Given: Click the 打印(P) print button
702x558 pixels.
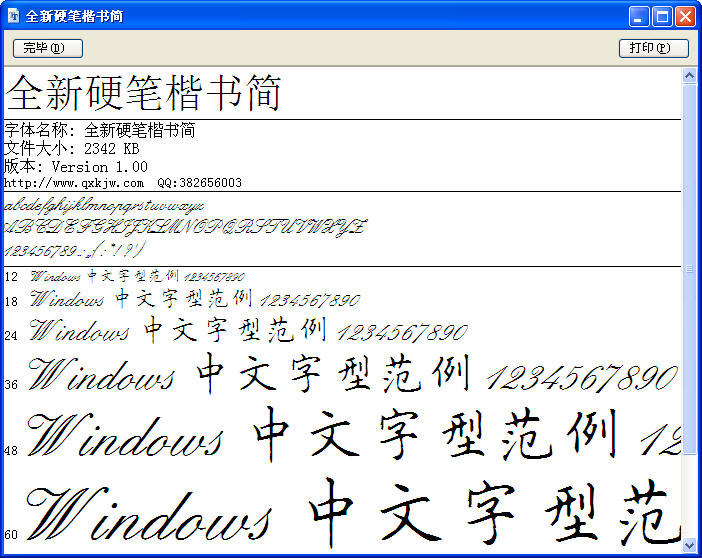Looking at the screenshot, I should pyautogui.click(x=654, y=48).
